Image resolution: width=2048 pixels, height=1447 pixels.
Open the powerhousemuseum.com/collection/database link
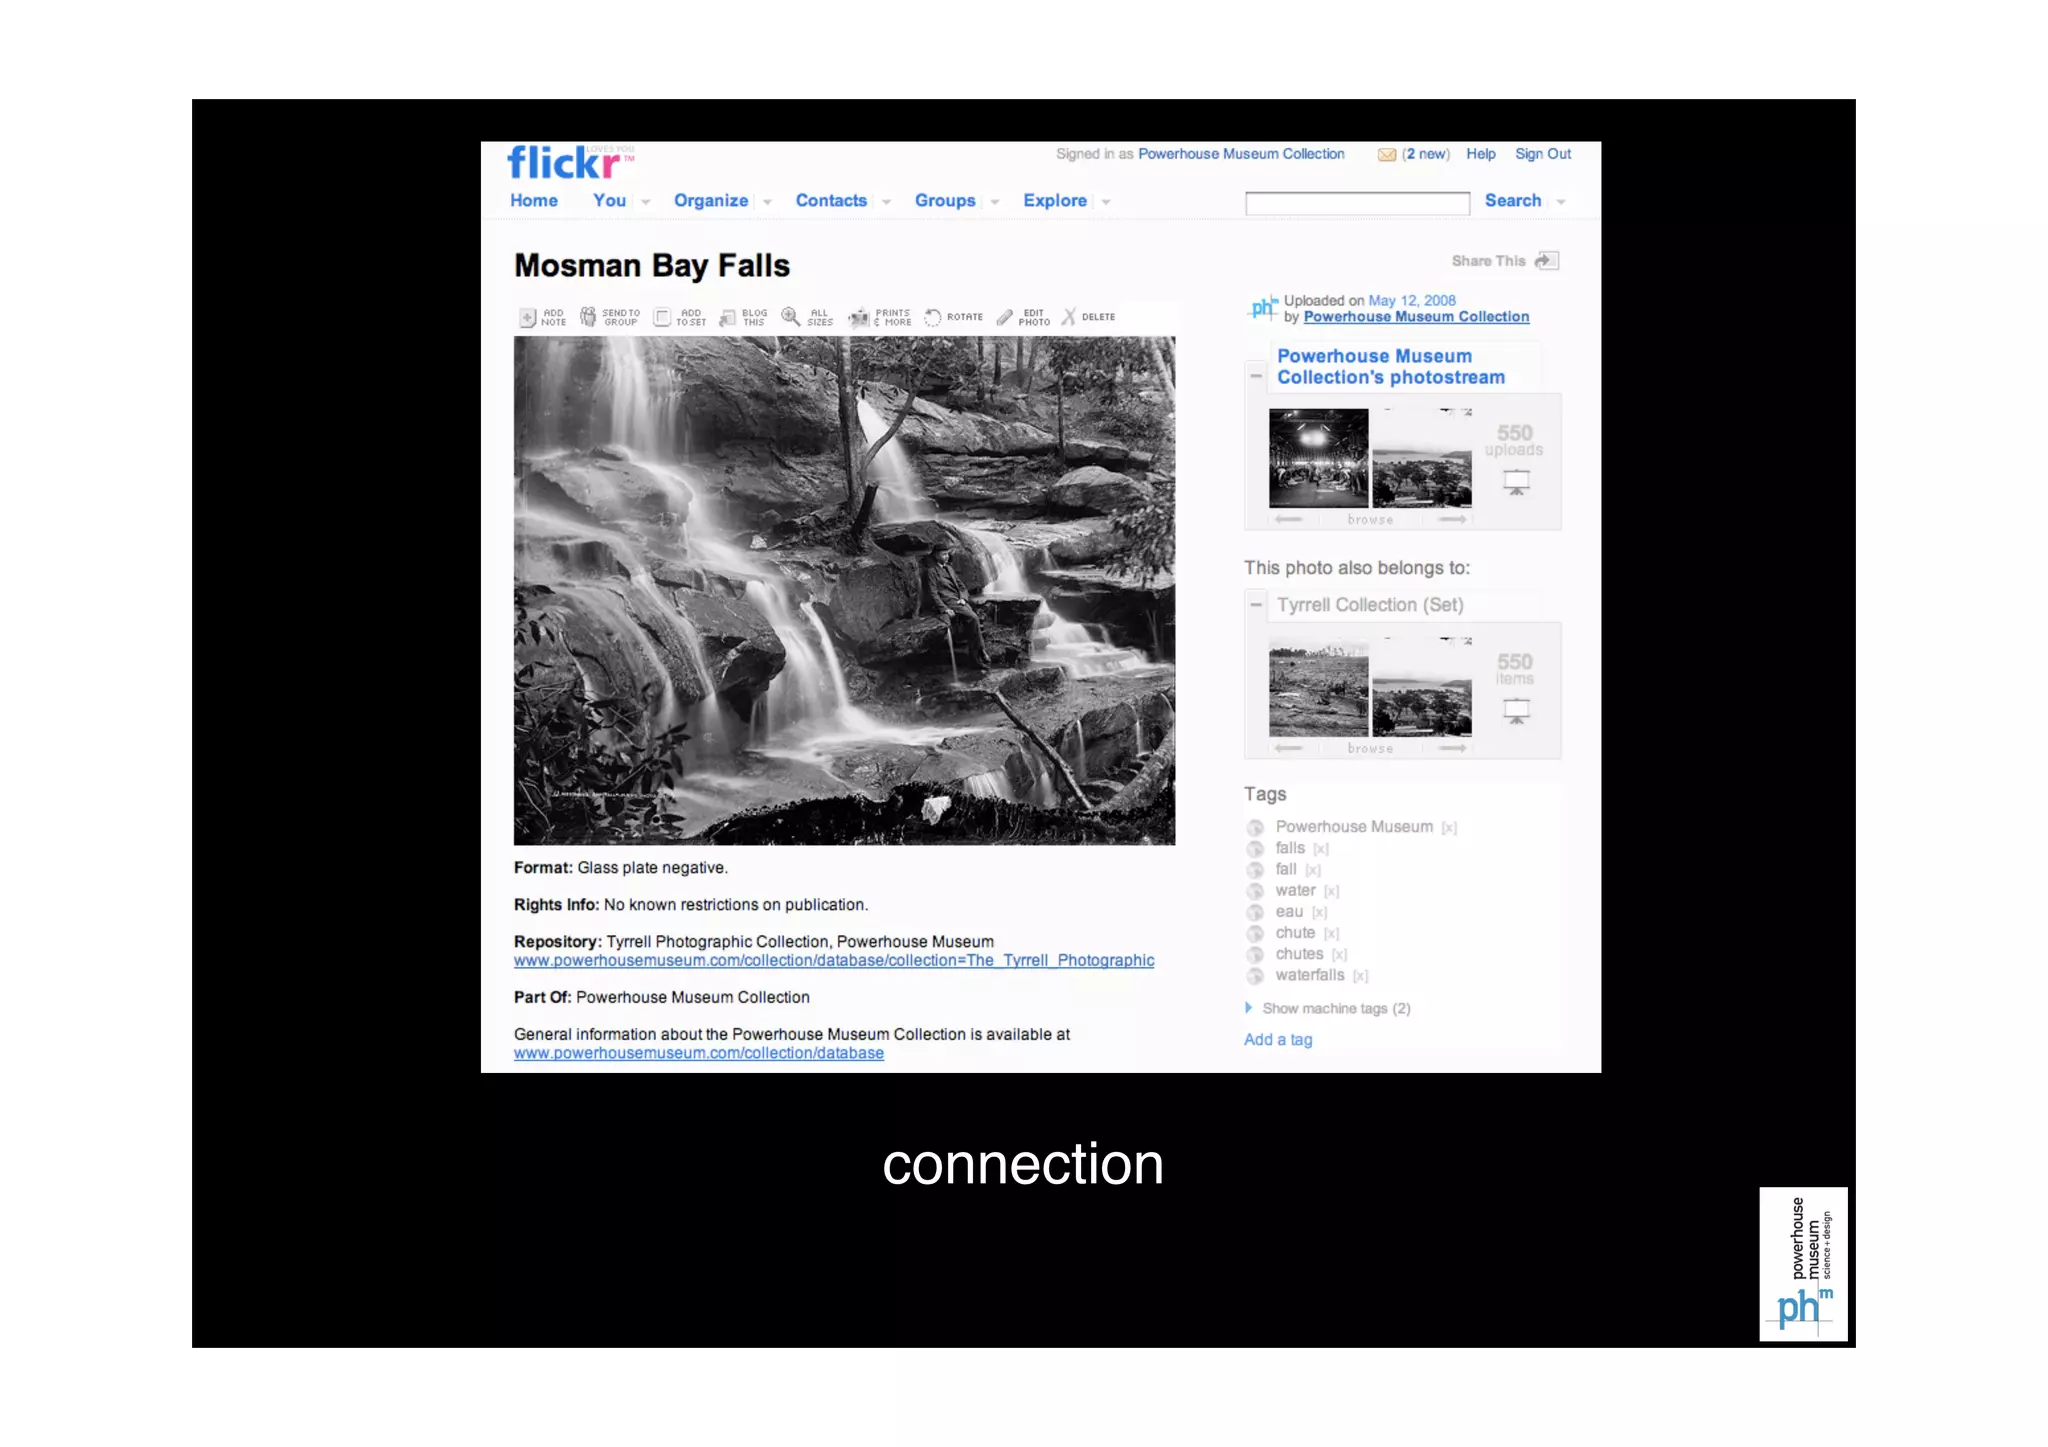pyautogui.click(x=699, y=1053)
